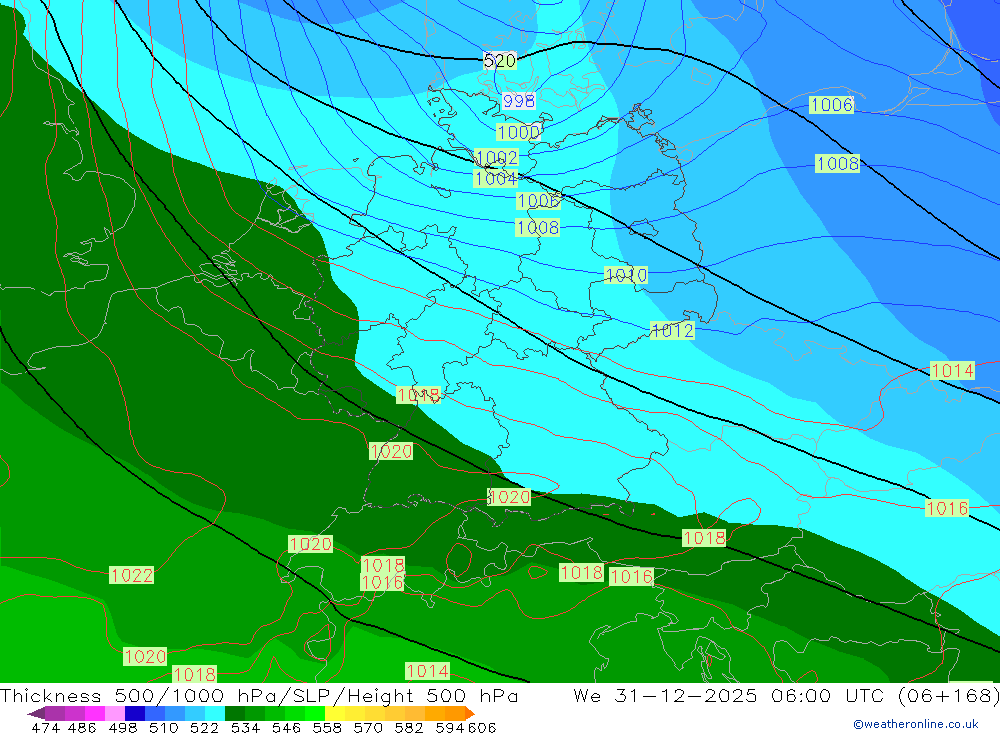Select the 1012 isobar label
The width and height of the screenshot is (1000, 733).
pos(672,330)
